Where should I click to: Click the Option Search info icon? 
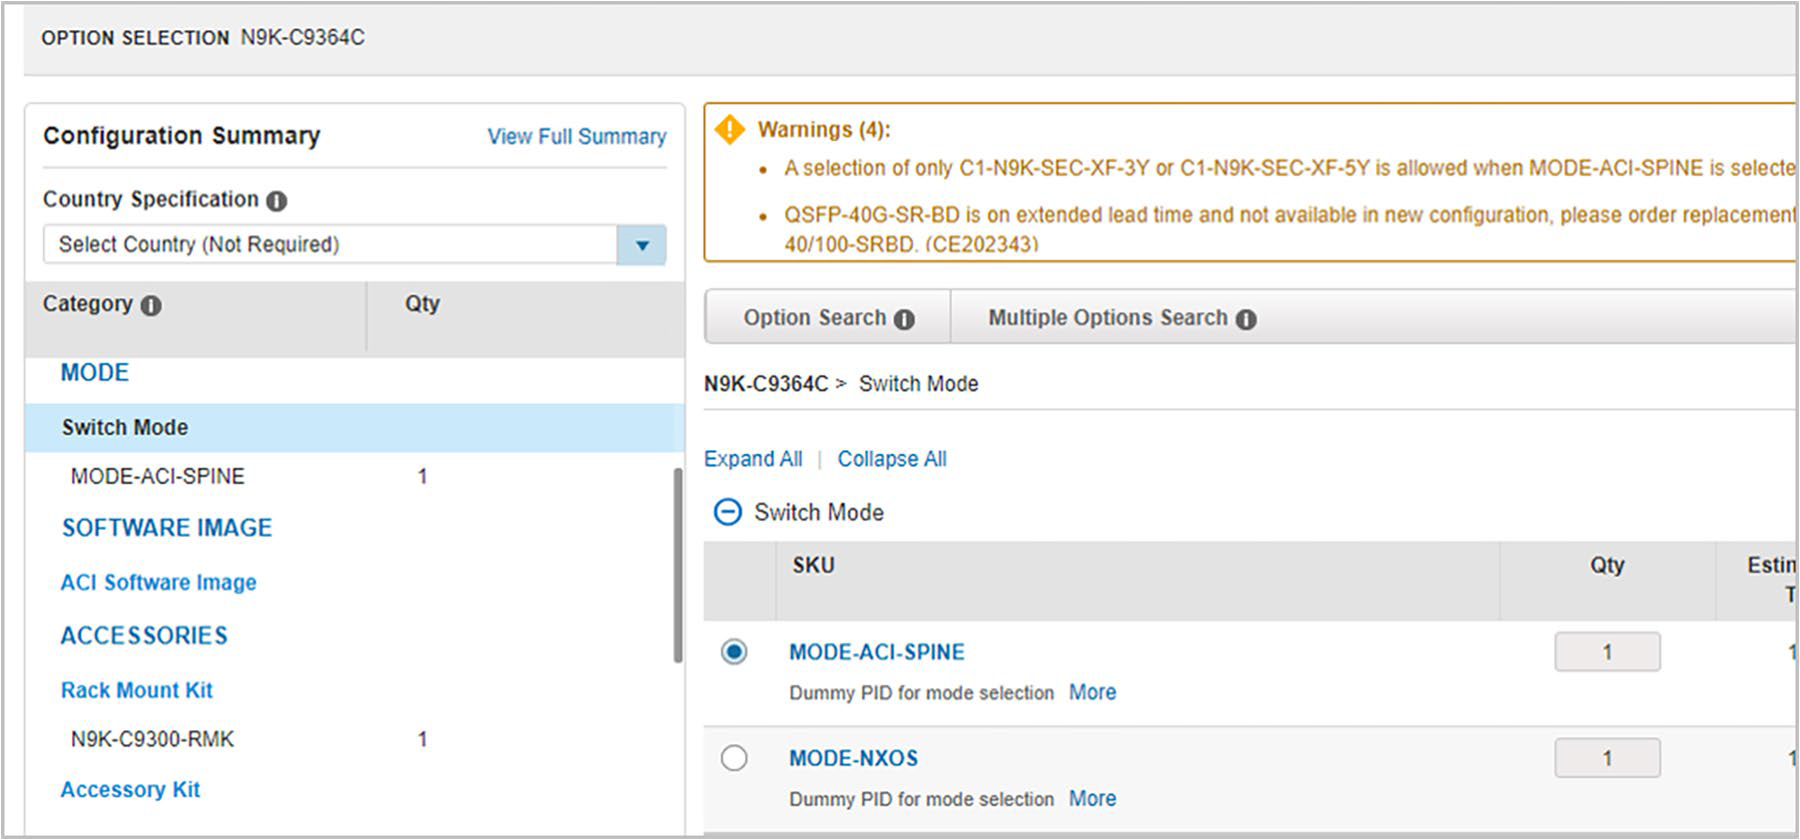[x=904, y=319]
